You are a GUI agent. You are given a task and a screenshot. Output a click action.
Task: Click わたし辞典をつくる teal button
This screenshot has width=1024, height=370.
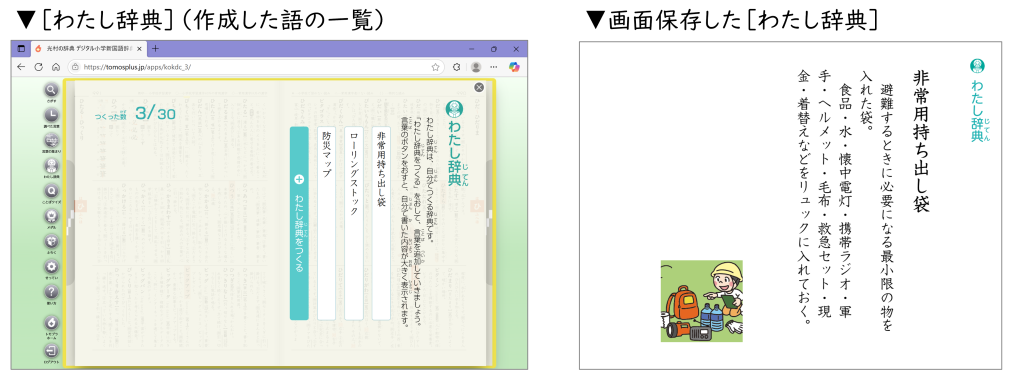[x=299, y=223]
